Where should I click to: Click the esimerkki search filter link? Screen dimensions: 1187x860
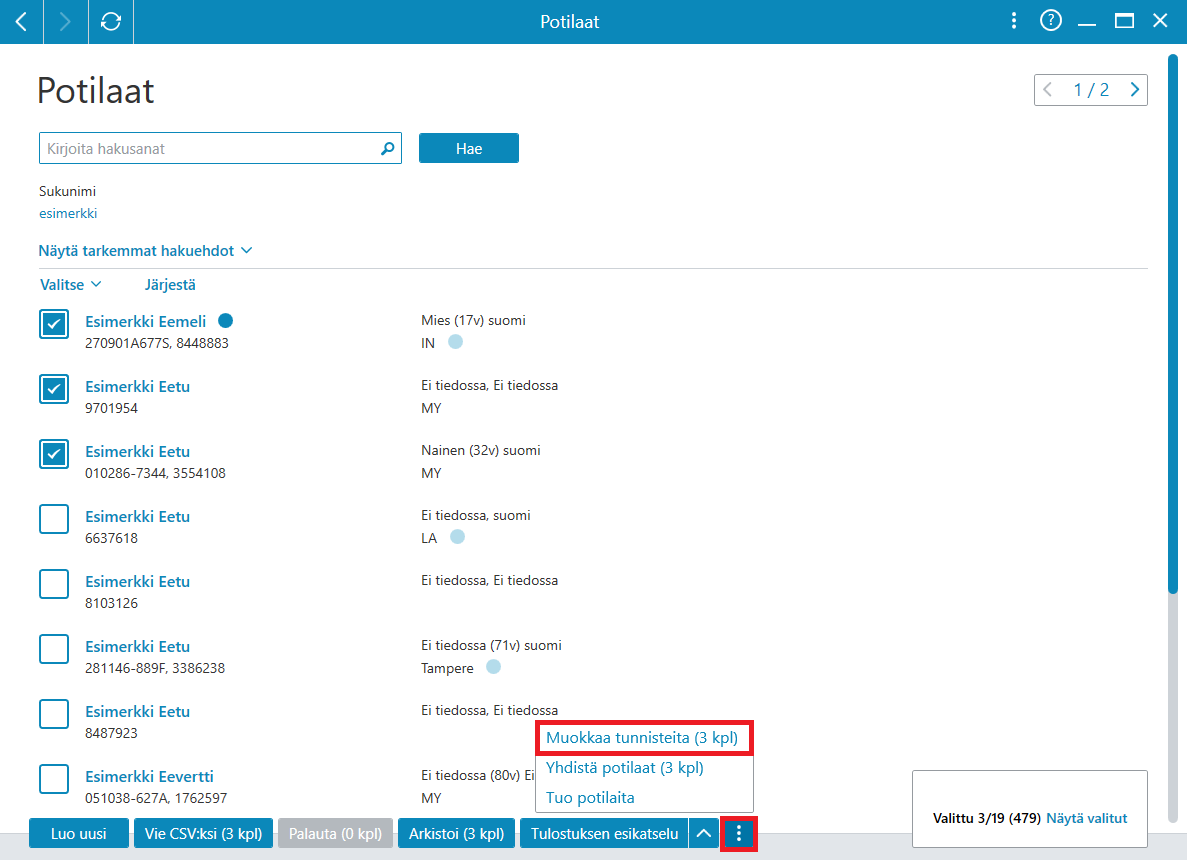click(68, 213)
